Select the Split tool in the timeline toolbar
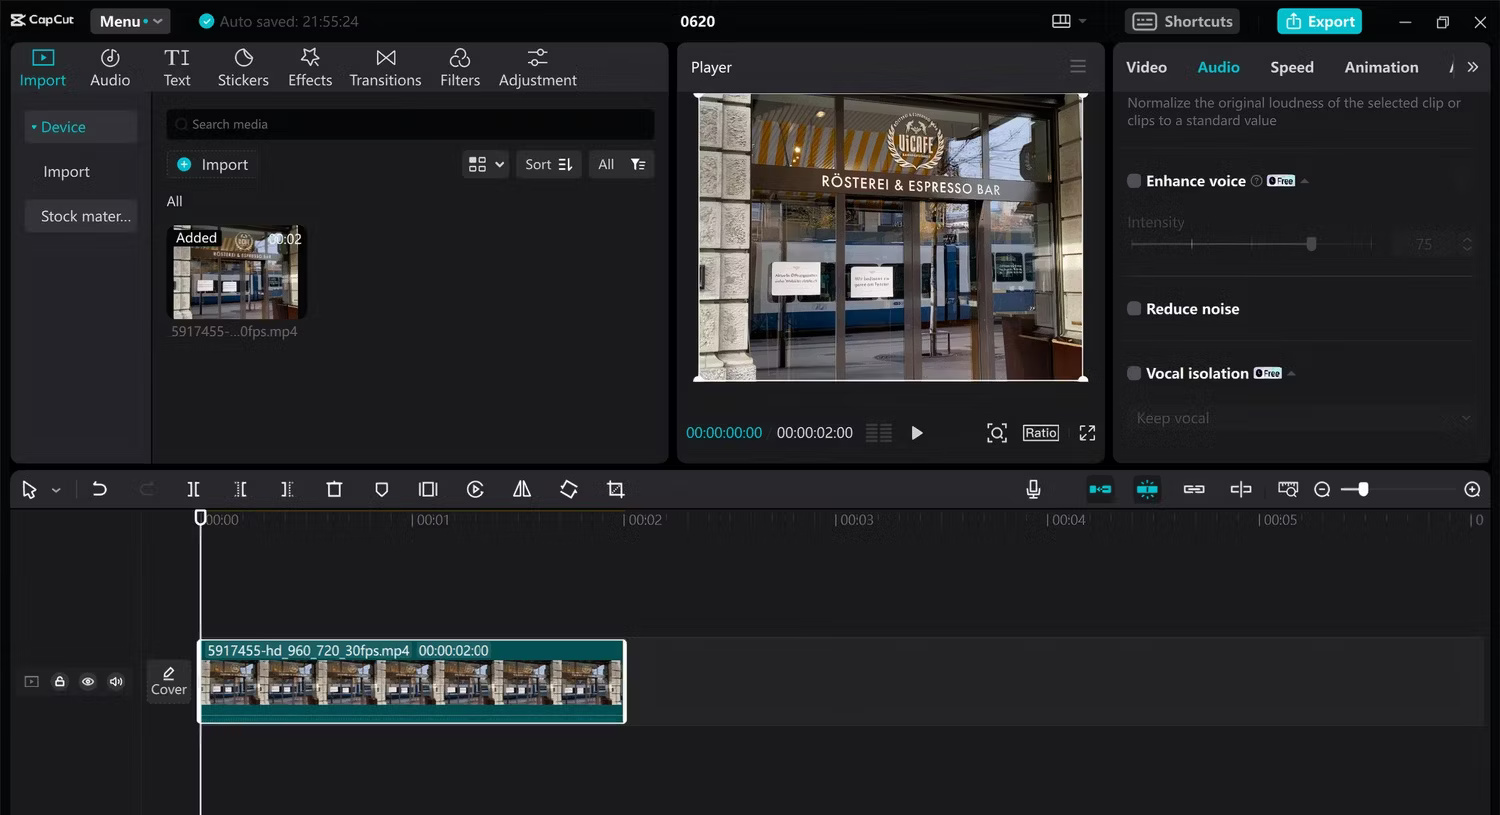 [x=193, y=489]
